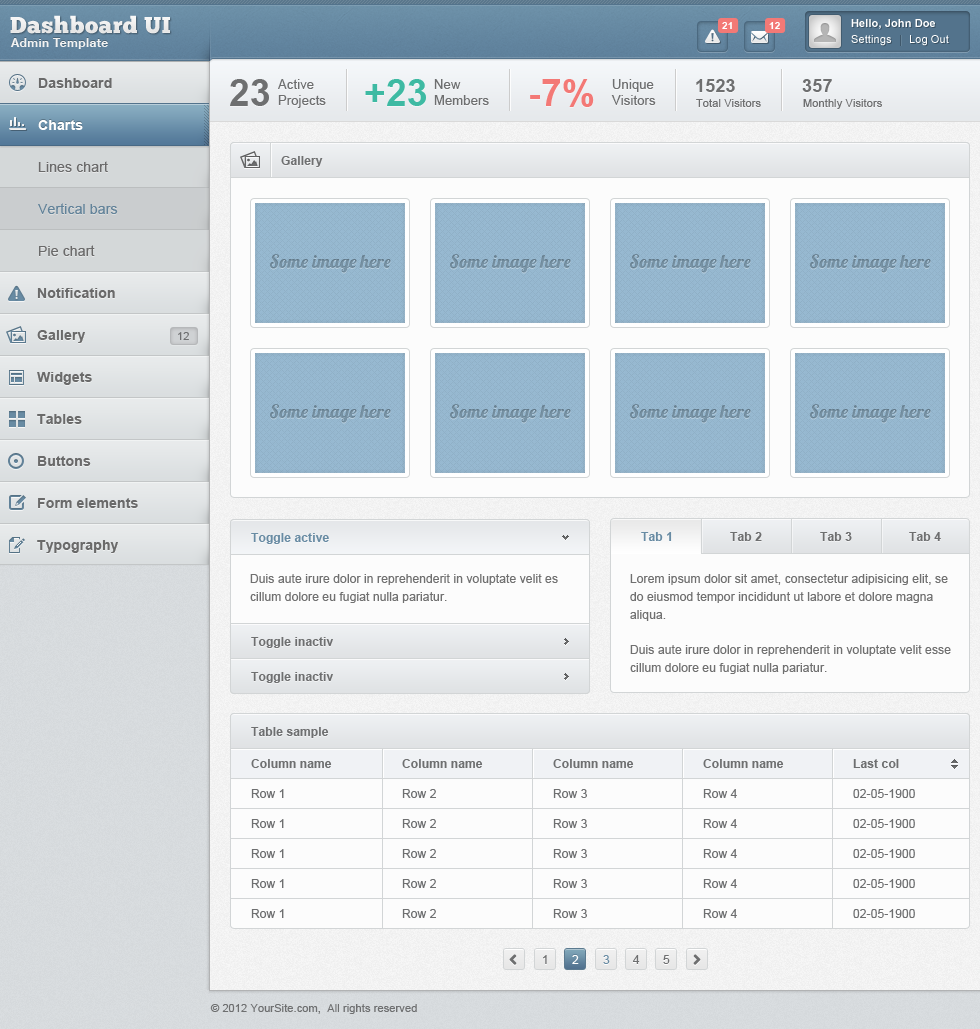Sort table by Last col arrows
This screenshot has height=1029, width=980.
tap(954, 764)
